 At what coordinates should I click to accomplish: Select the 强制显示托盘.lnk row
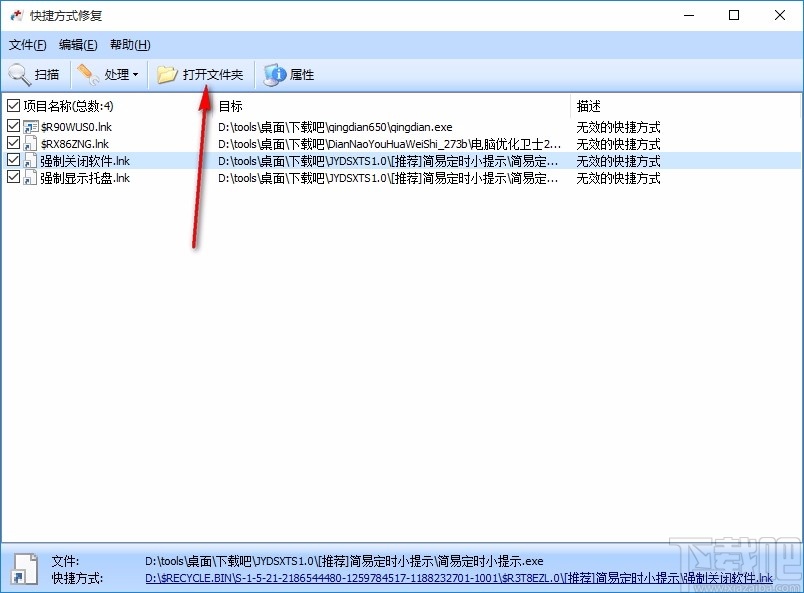tap(84, 178)
